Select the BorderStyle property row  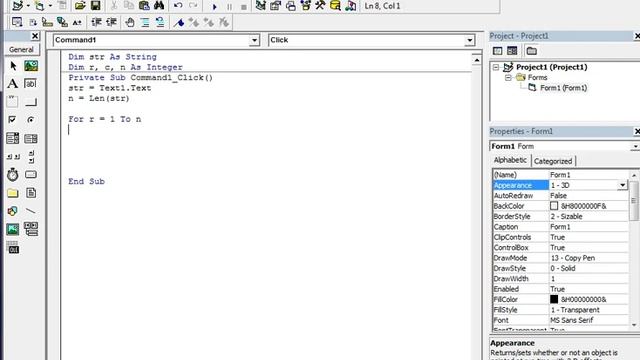coord(560,216)
